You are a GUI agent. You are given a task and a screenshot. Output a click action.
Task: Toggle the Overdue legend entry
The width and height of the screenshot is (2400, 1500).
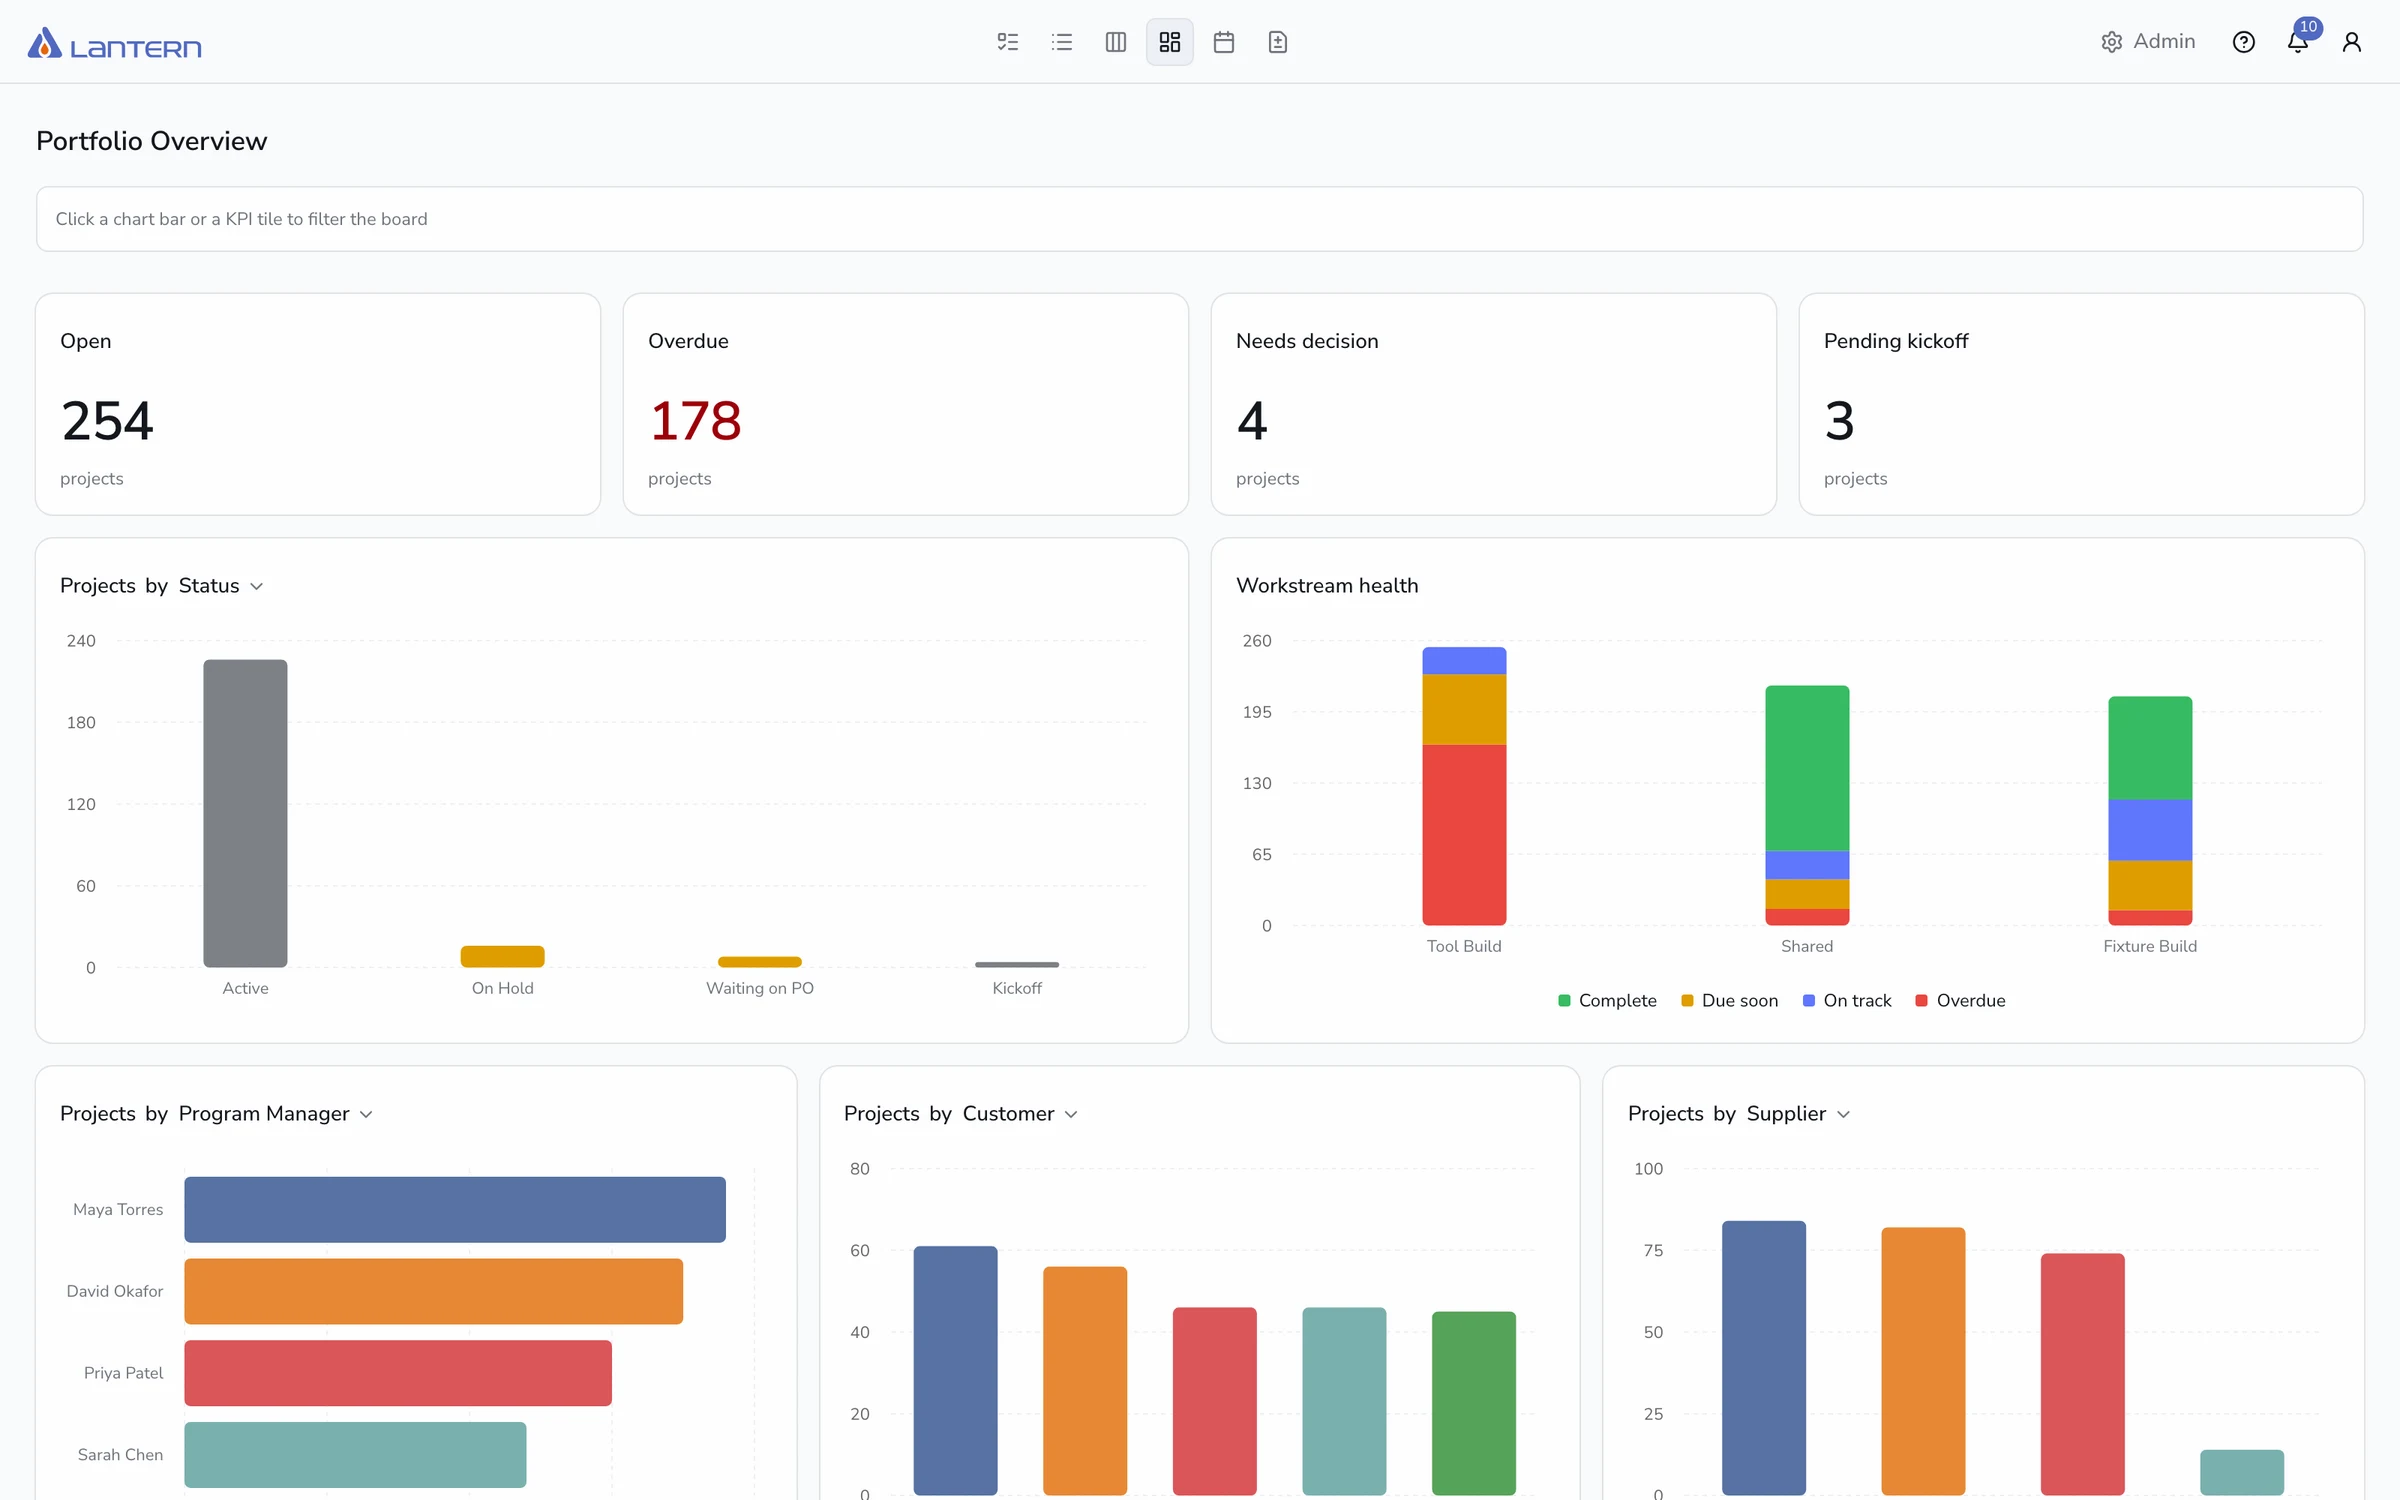(1960, 1001)
